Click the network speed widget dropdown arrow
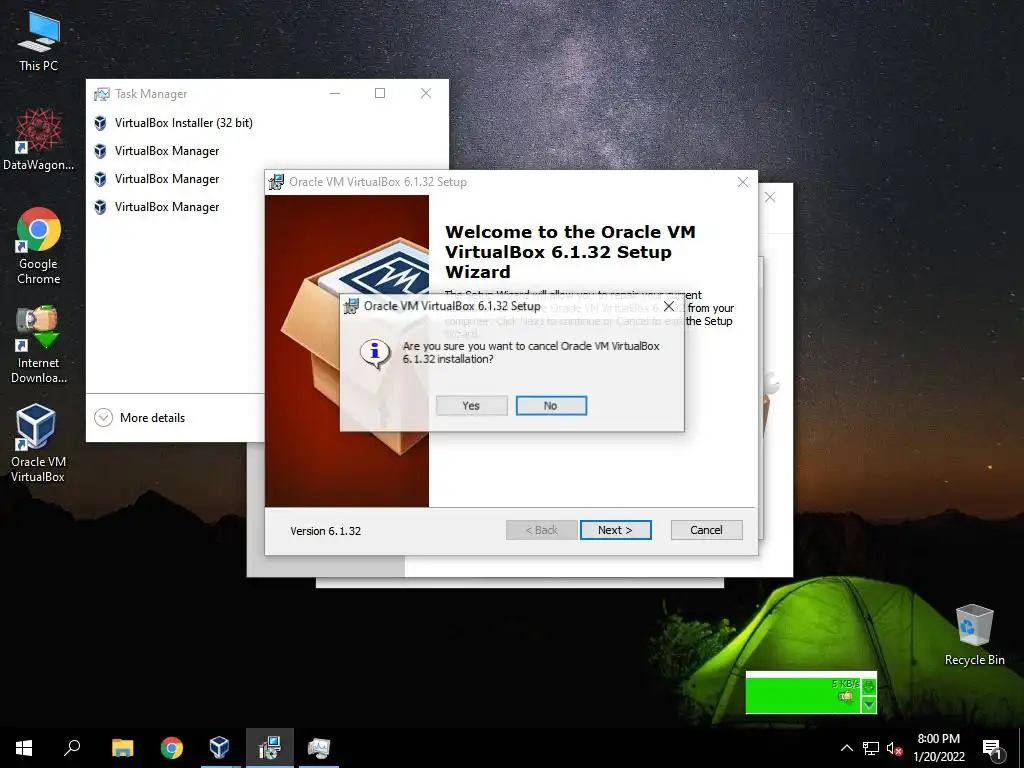Viewport: 1024px width, 768px height. [869, 705]
